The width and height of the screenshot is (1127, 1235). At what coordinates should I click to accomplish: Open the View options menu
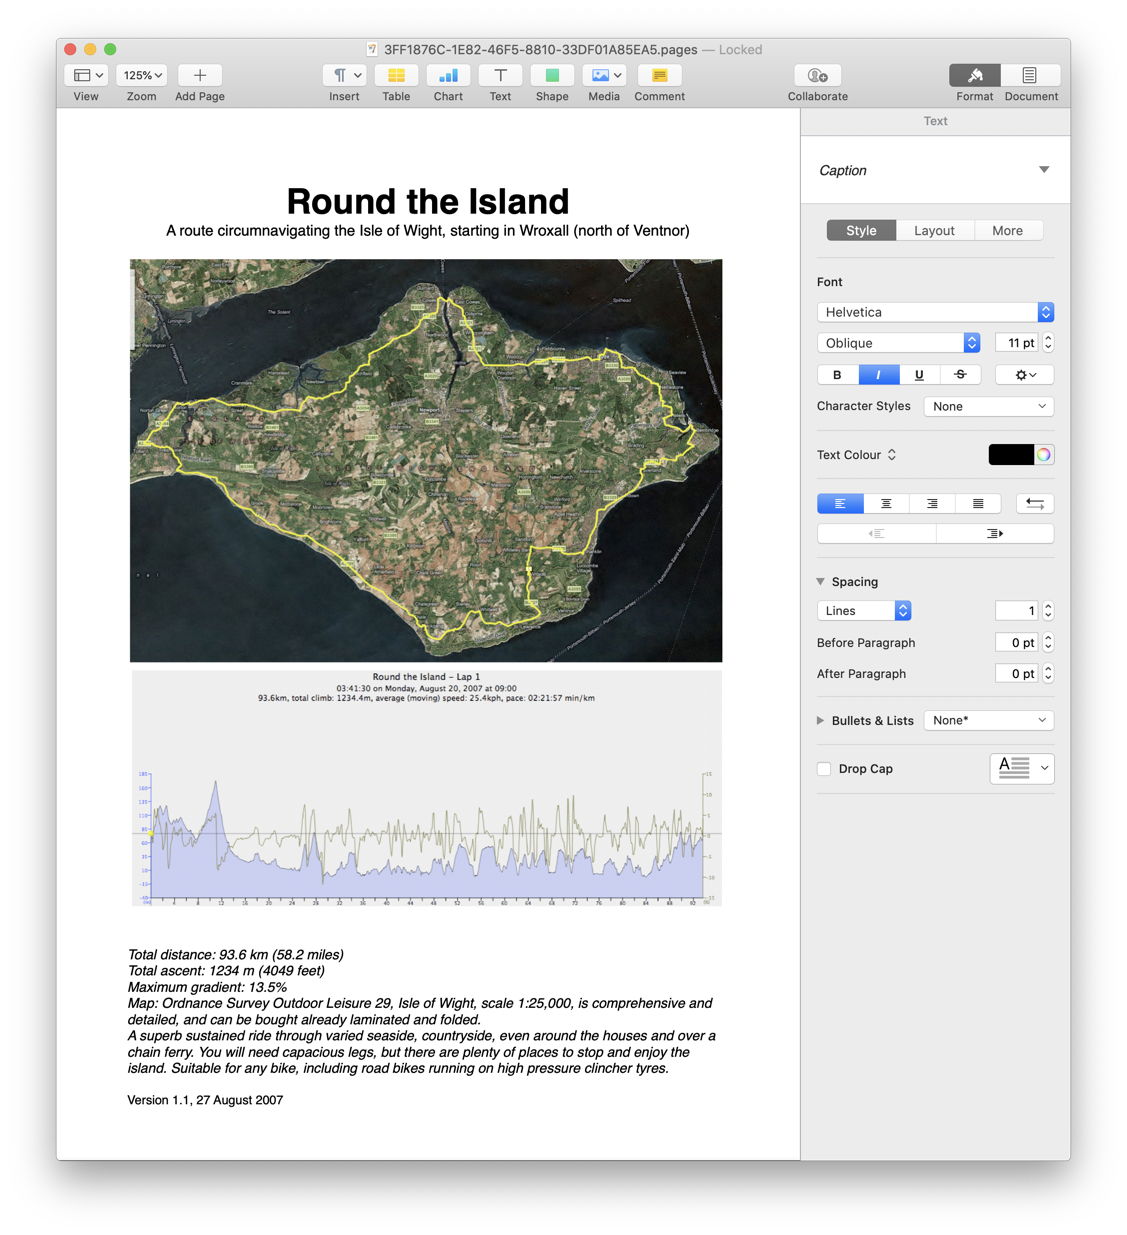(x=87, y=75)
